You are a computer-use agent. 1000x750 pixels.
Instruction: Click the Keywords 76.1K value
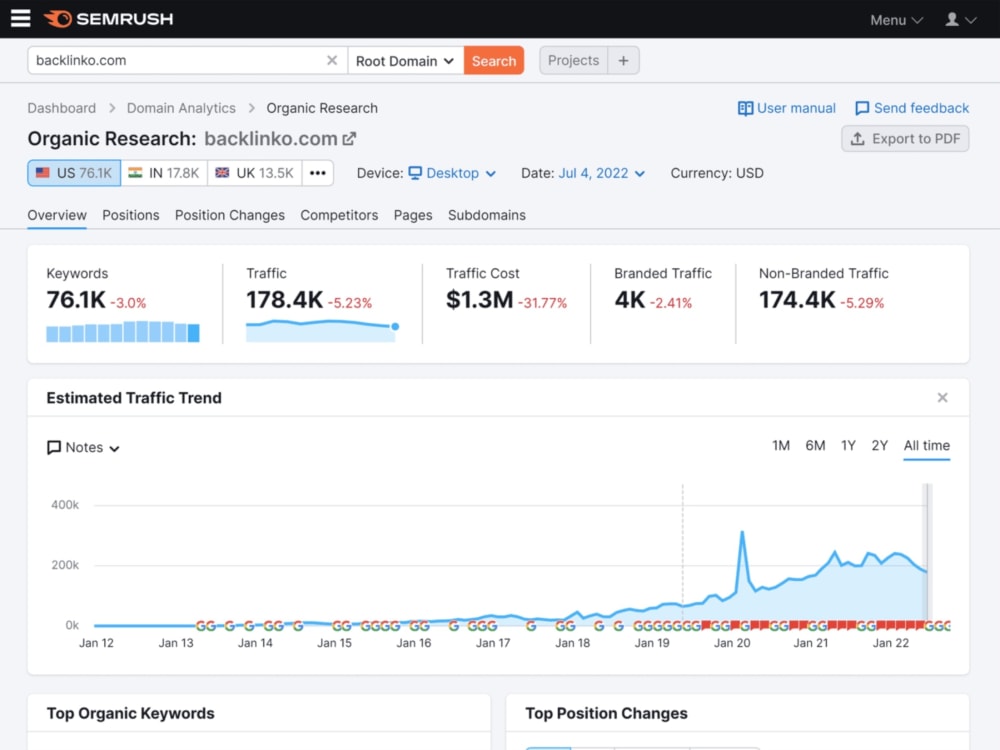76,300
